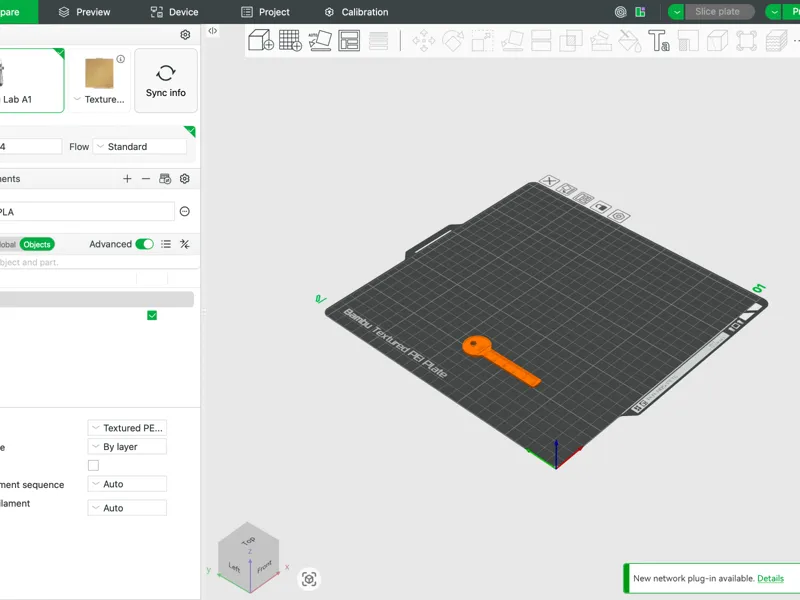Toggle the Advanced switch off
The height and width of the screenshot is (600, 800).
point(144,244)
